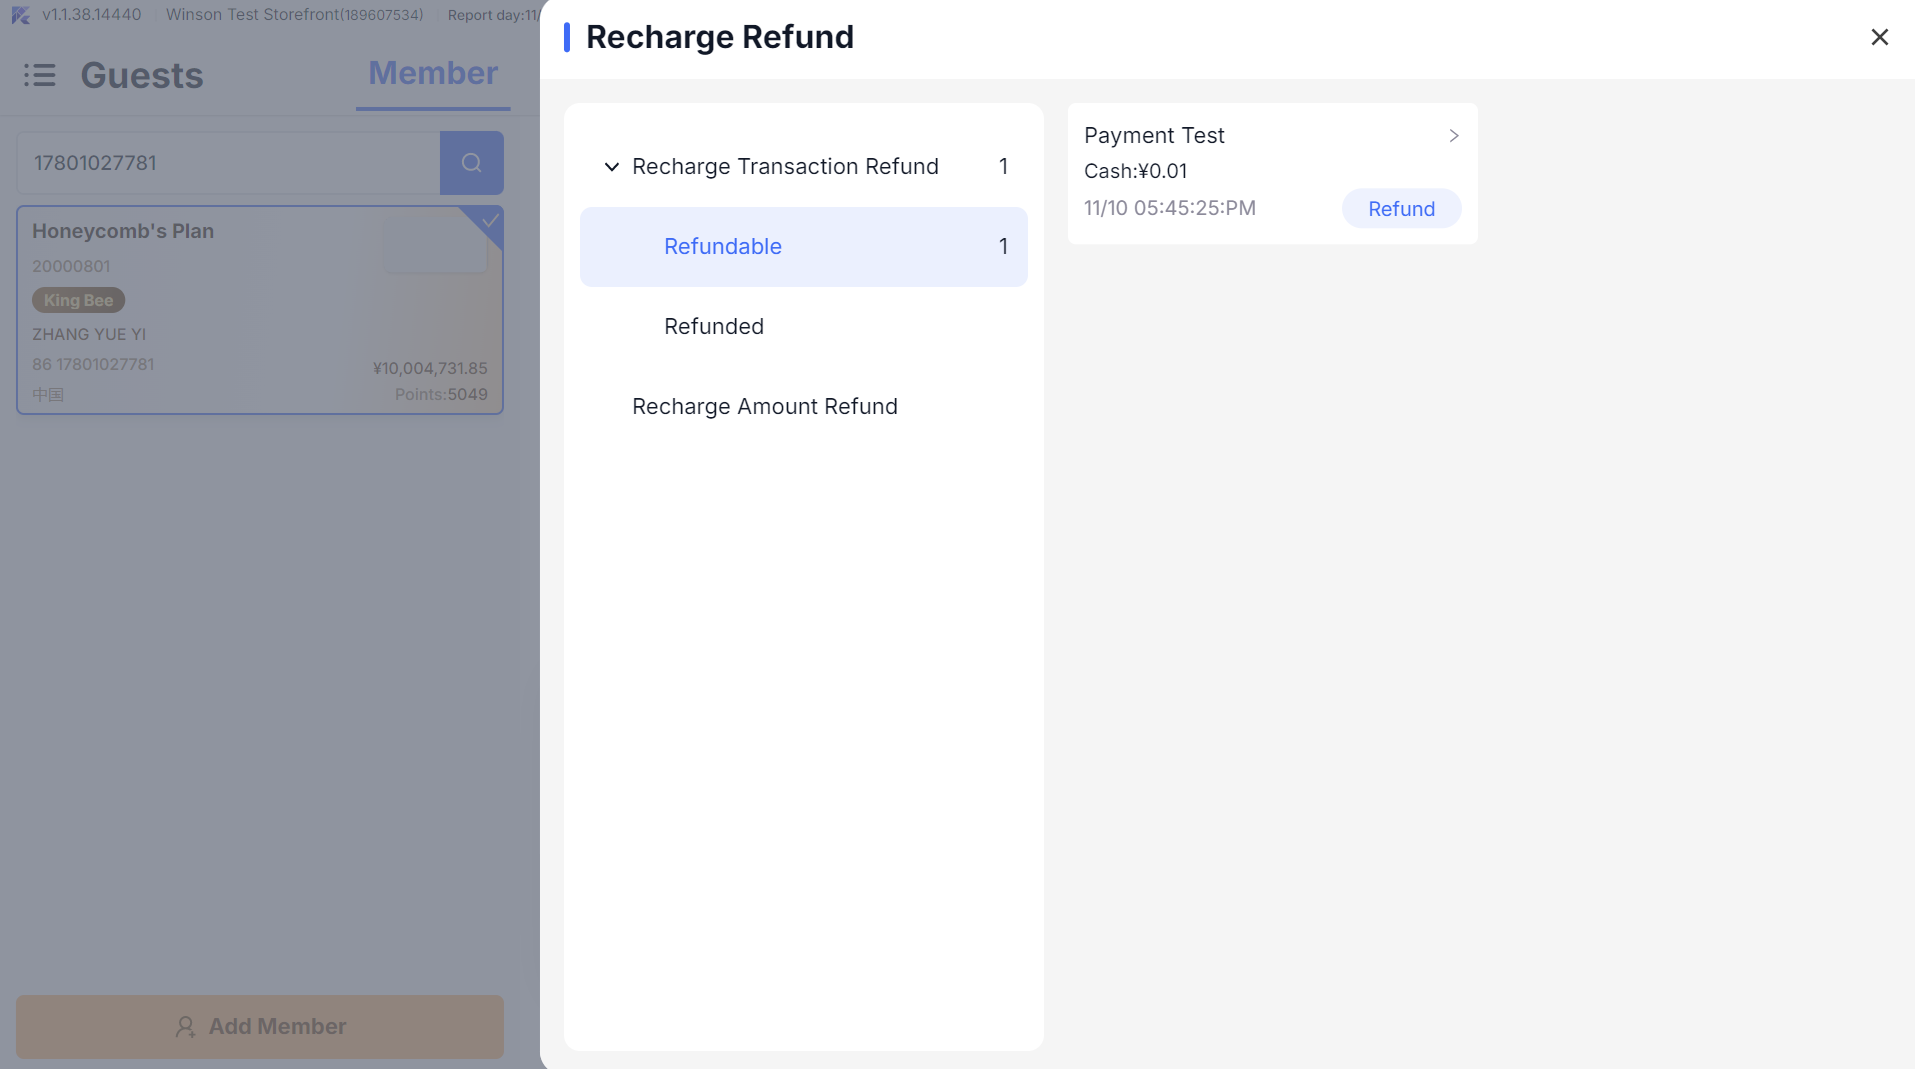This screenshot has height=1069, width=1915.
Task: Open Recharge Amount Refund section
Action: [764, 407]
